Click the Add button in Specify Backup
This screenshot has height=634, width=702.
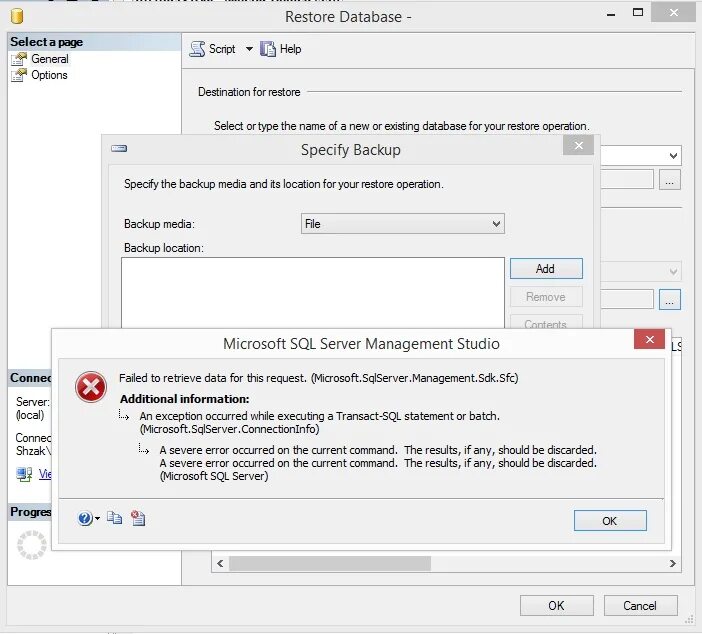[546, 268]
